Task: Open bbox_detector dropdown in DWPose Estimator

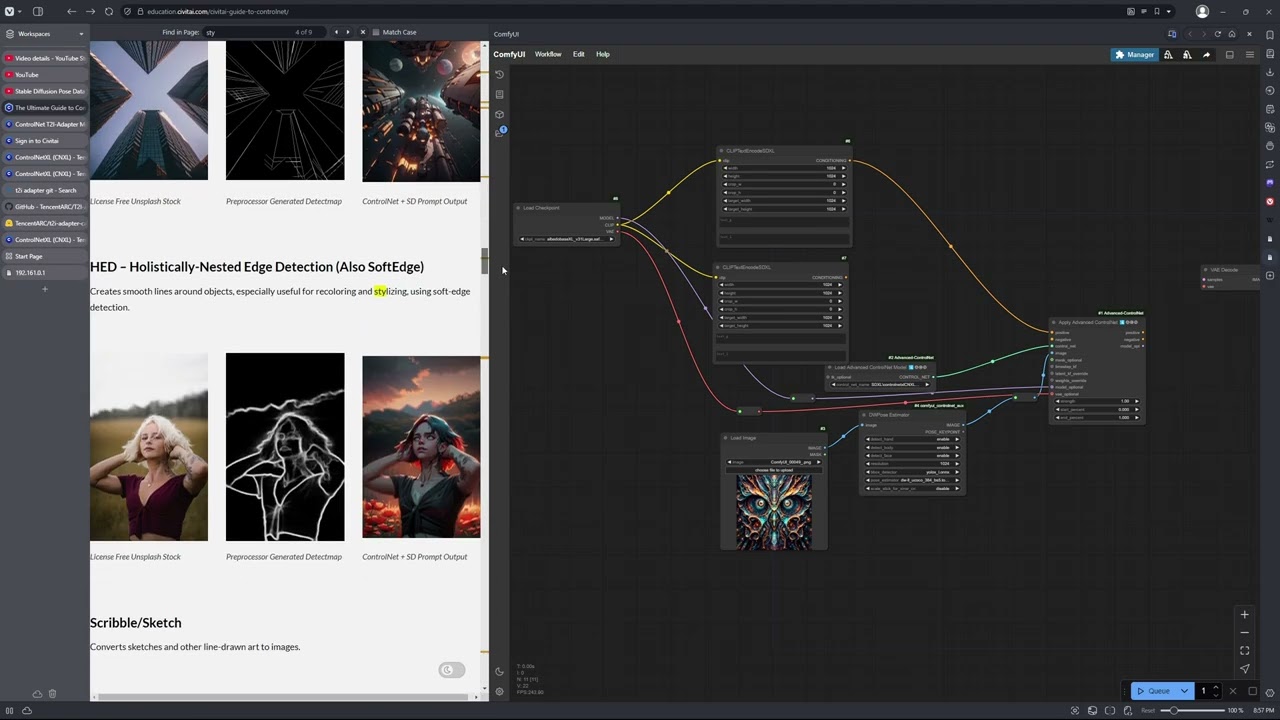Action: (x=913, y=472)
